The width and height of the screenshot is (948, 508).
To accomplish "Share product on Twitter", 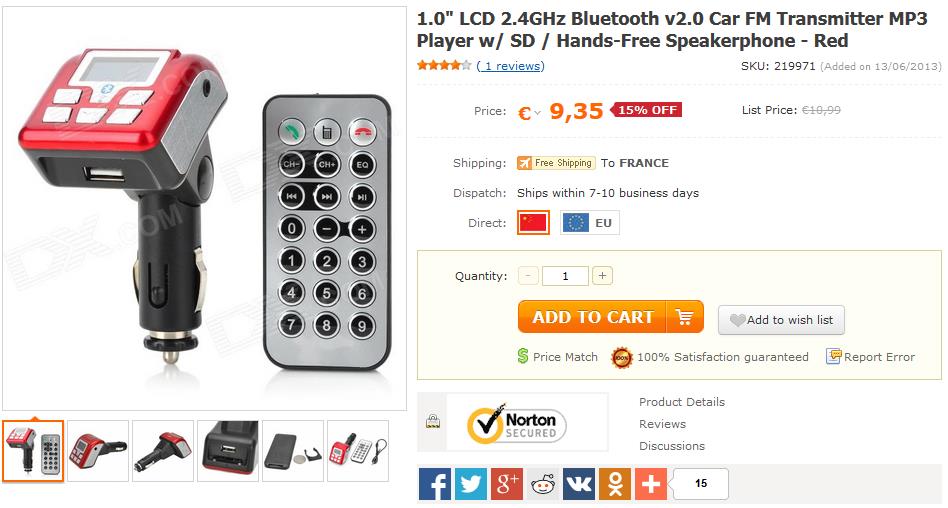I will (471, 484).
